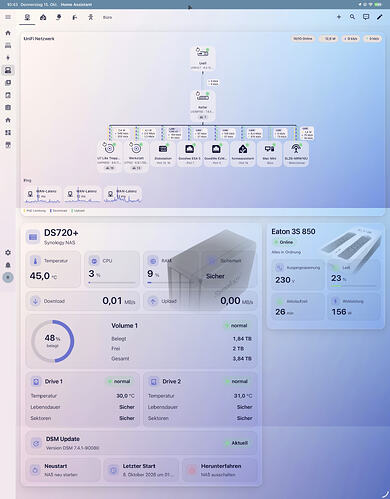The image size is (390, 499).
Task: Open the Assist chat icon
Action: coord(366,17)
